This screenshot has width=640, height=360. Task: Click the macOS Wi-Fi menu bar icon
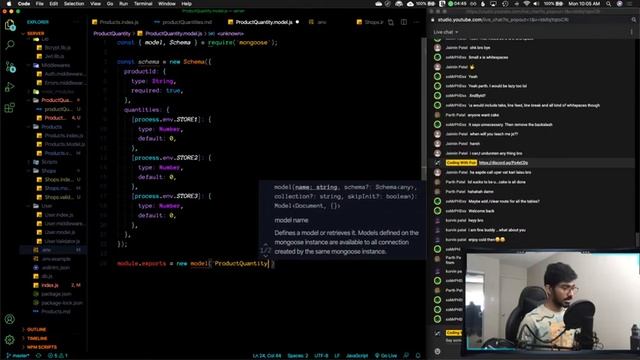[x=527, y=4]
